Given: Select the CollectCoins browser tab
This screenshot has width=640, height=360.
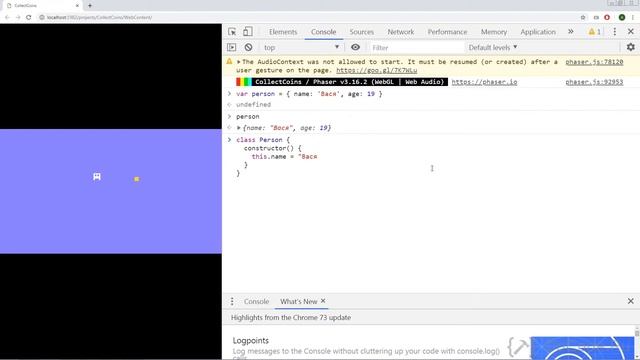Looking at the screenshot, I should click(x=42, y=6).
